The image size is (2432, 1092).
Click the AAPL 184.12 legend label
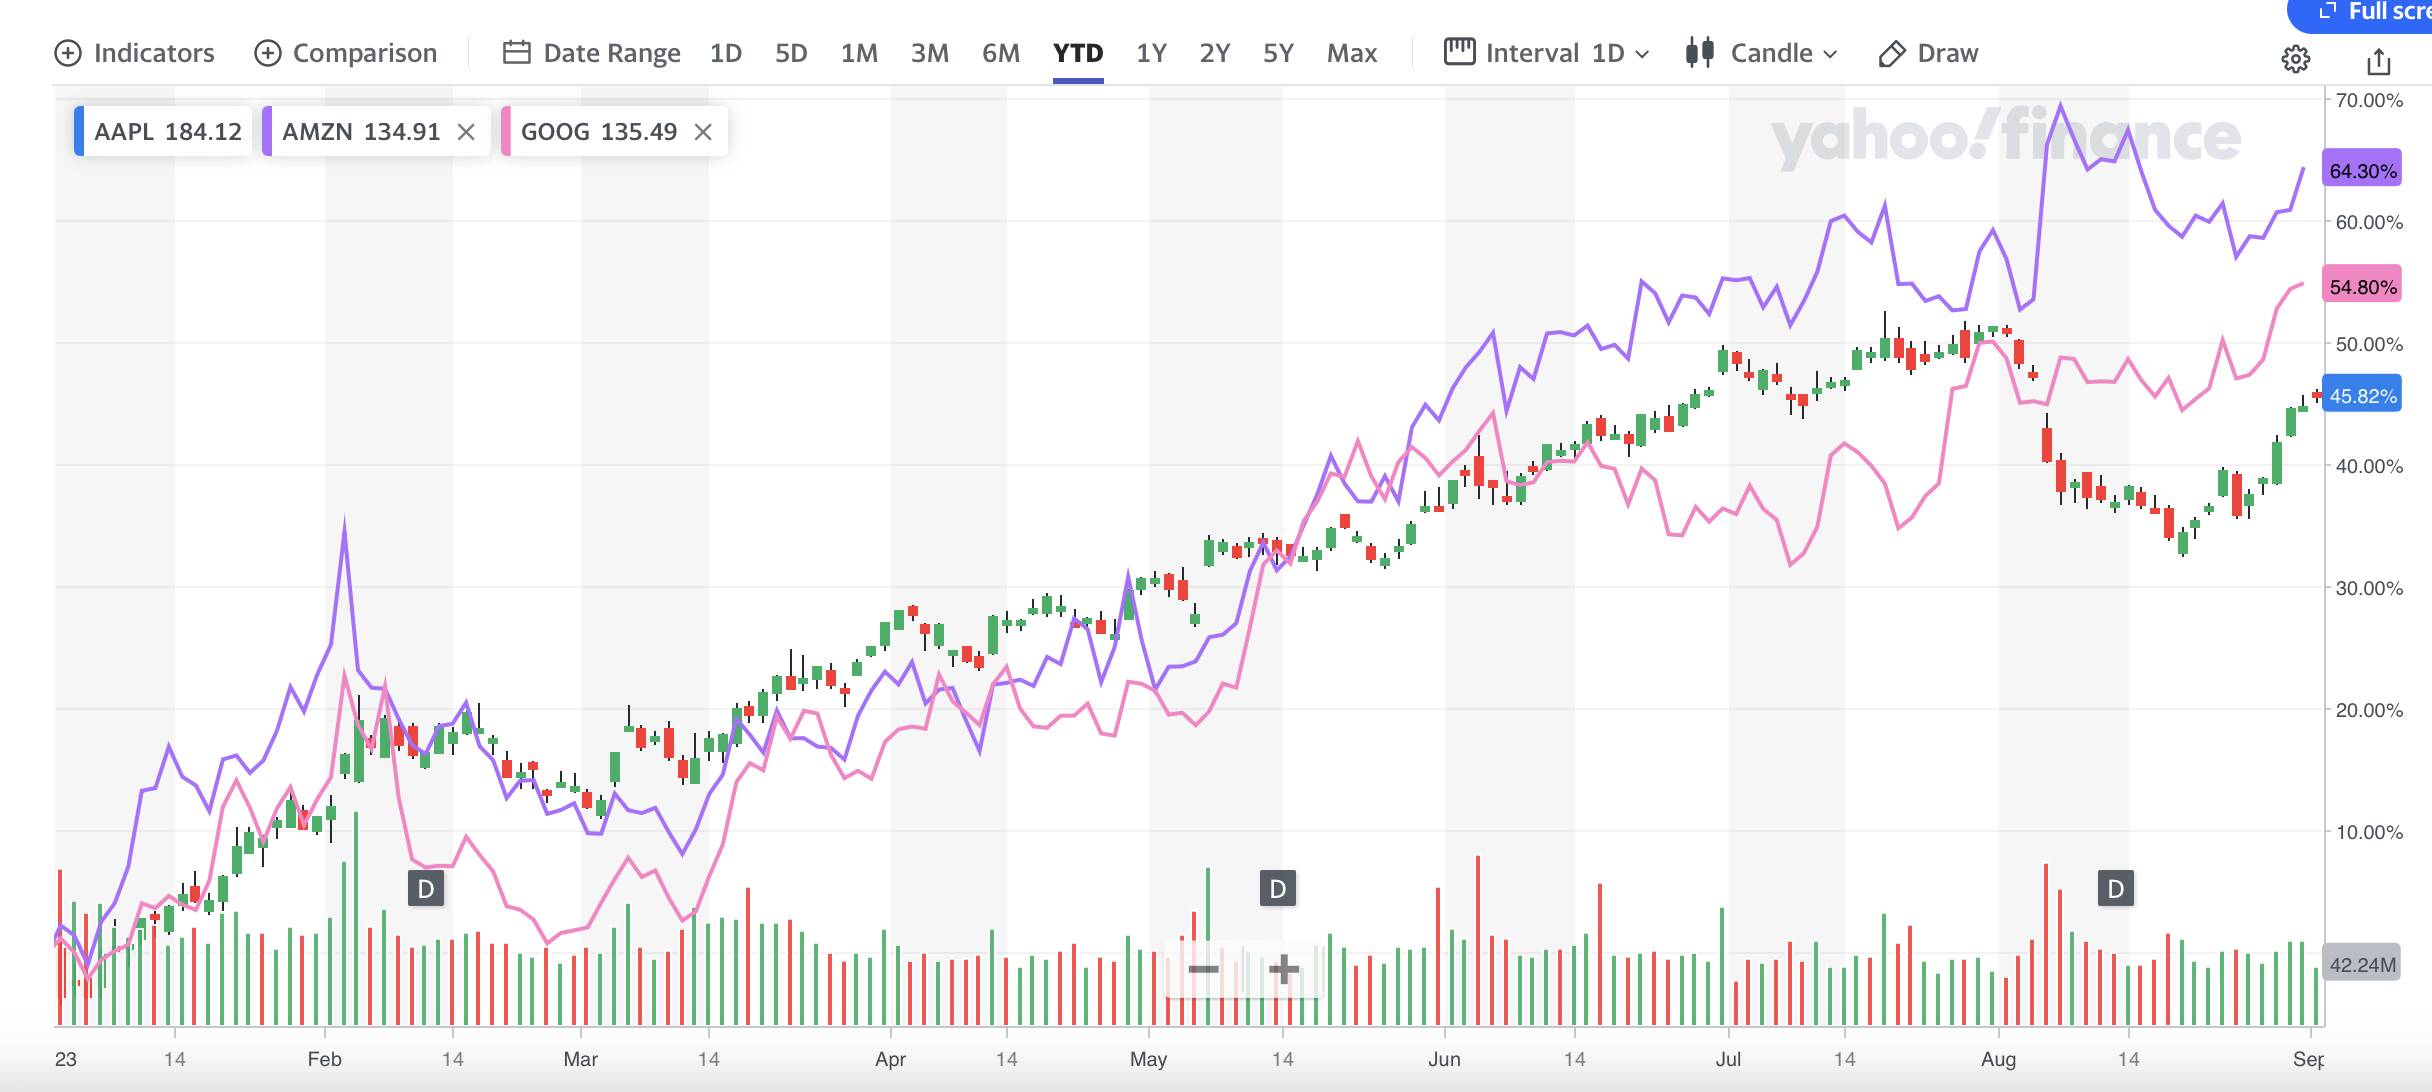pyautogui.click(x=168, y=132)
